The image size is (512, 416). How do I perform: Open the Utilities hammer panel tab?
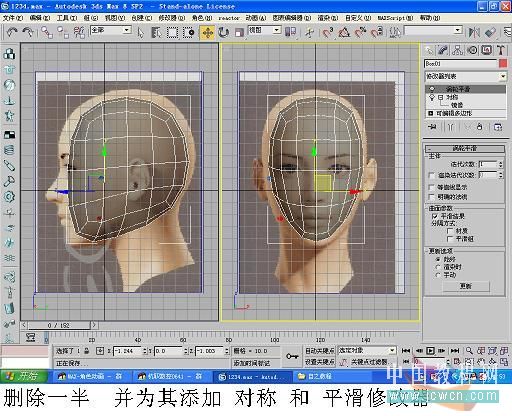(x=501, y=50)
